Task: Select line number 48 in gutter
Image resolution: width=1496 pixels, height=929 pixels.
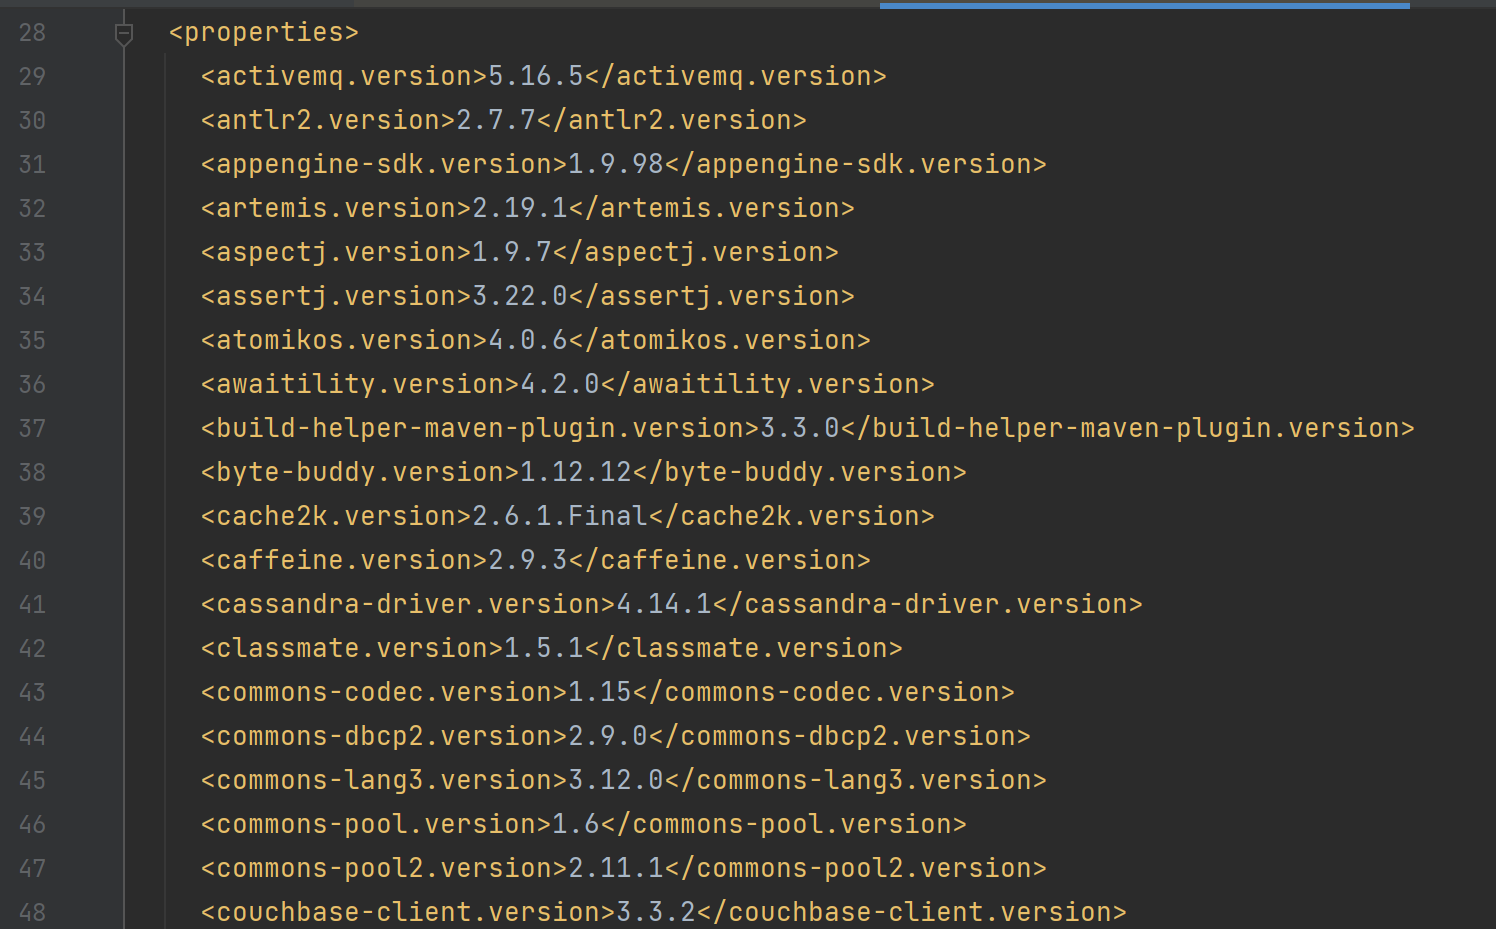Action: 32,912
